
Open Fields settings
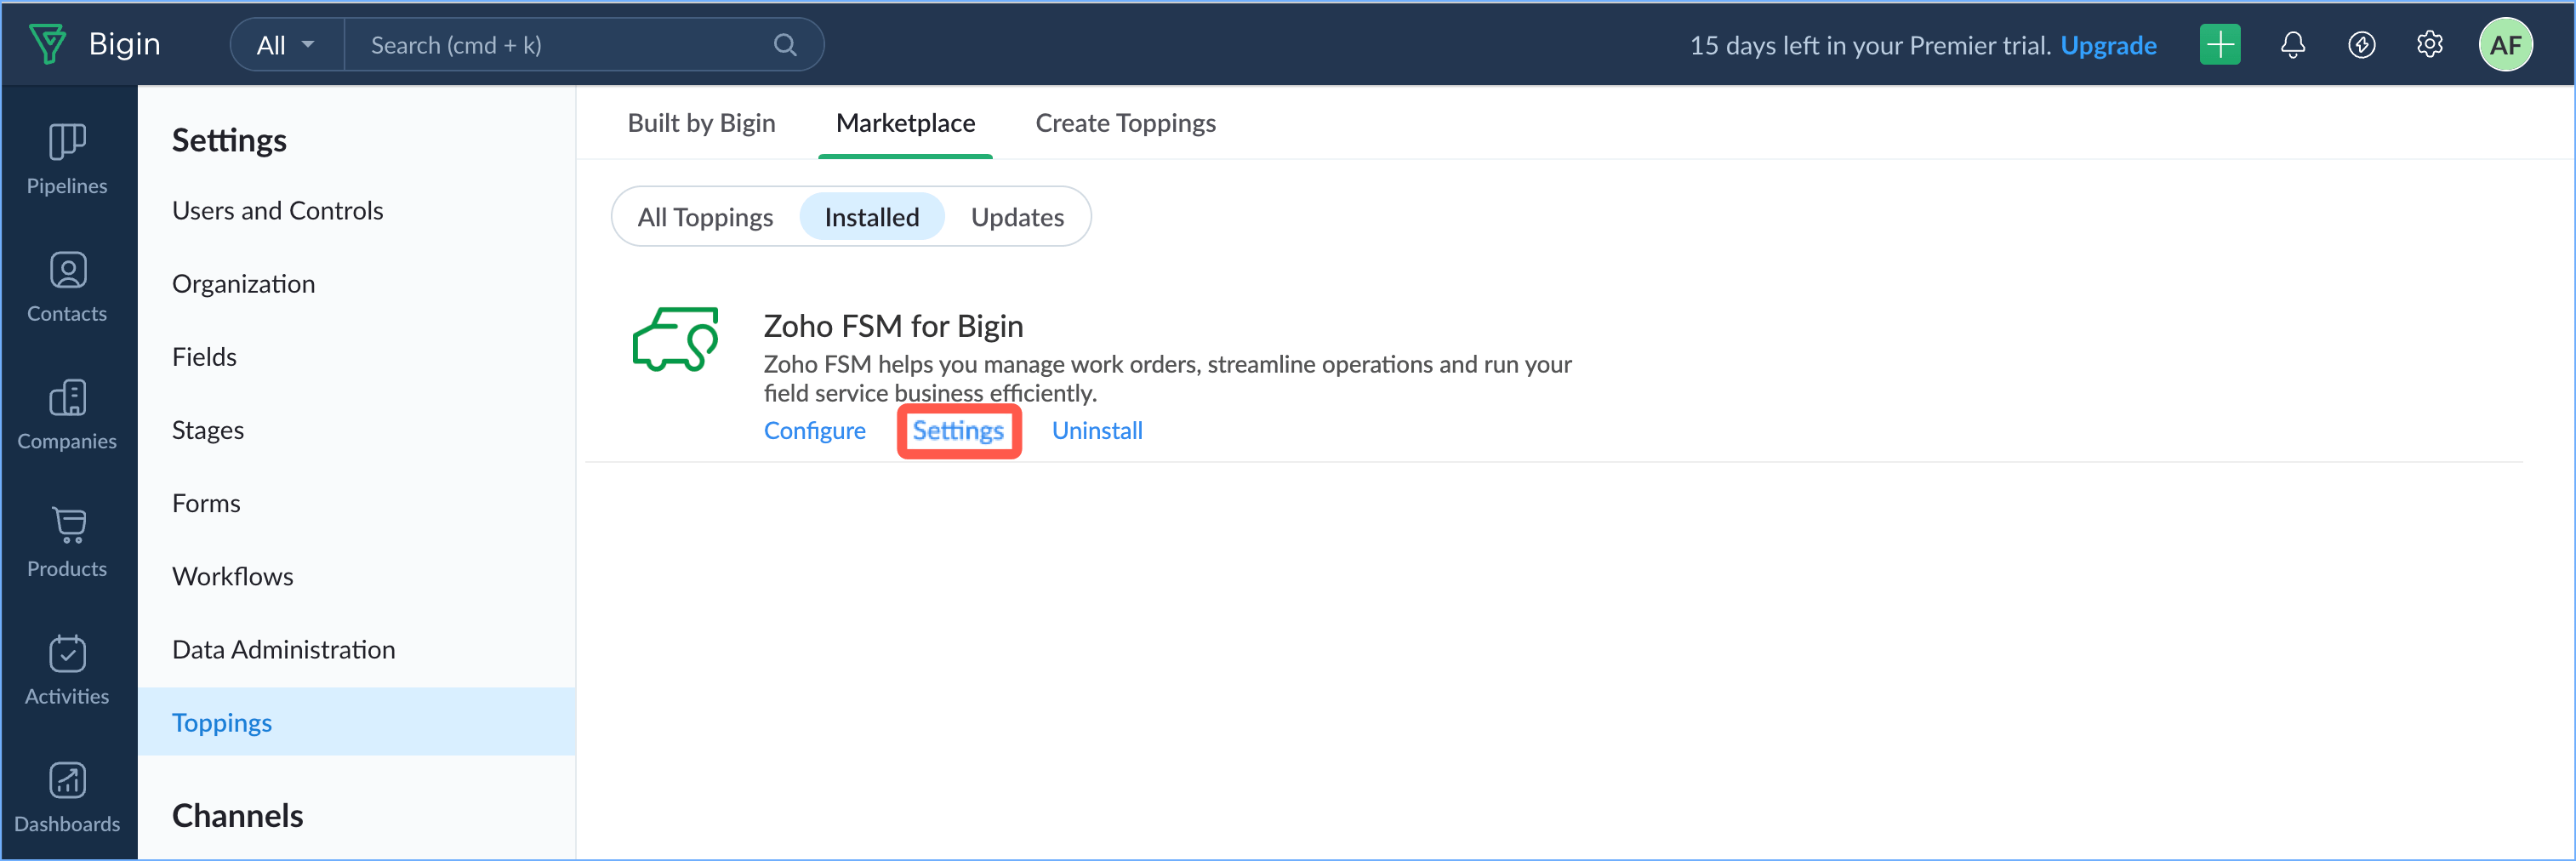[204, 357]
